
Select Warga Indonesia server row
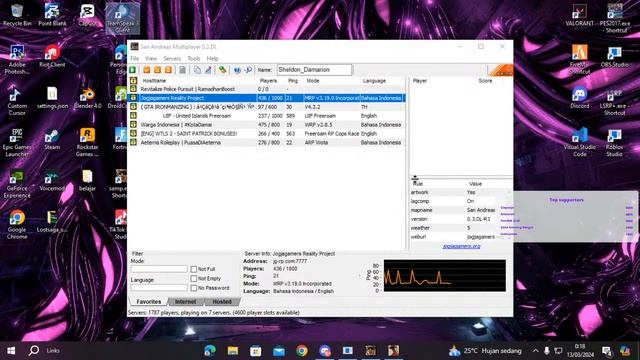click(x=267, y=125)
